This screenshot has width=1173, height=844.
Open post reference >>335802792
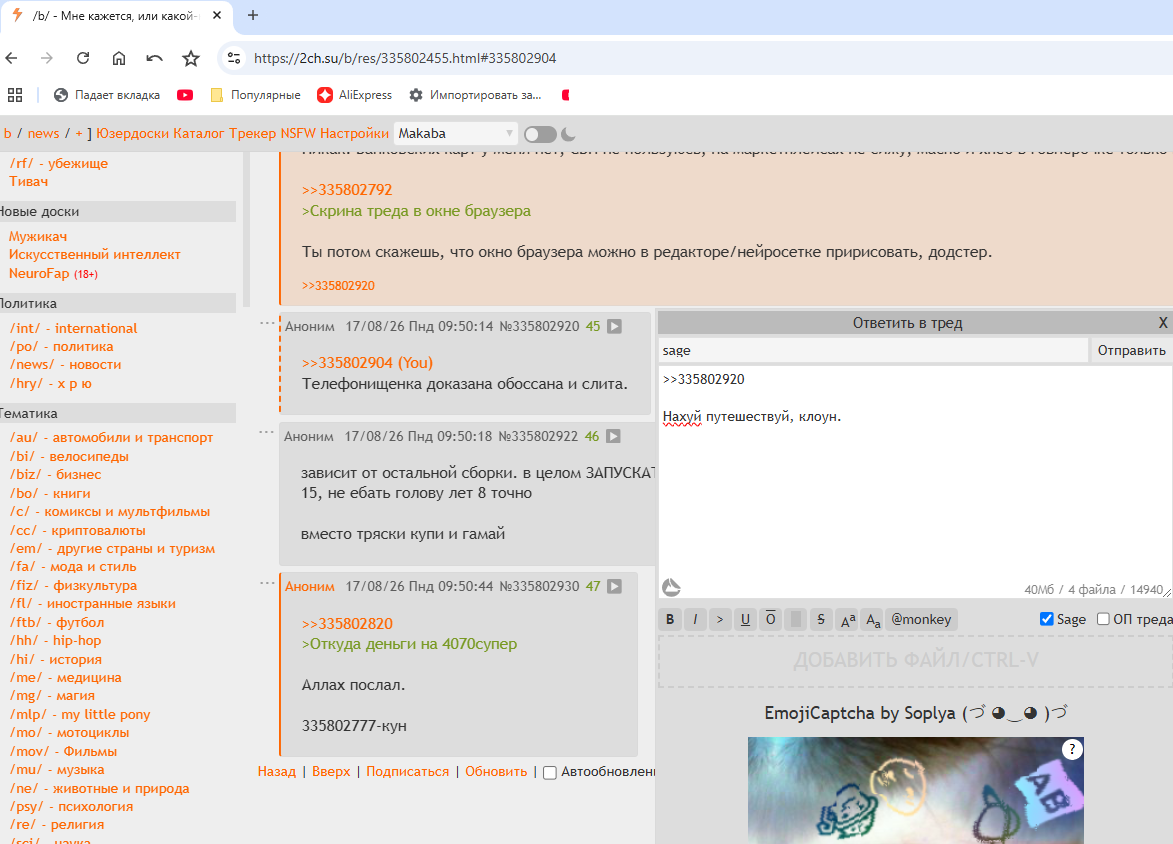pyautogui.click(x=347, y=190)
